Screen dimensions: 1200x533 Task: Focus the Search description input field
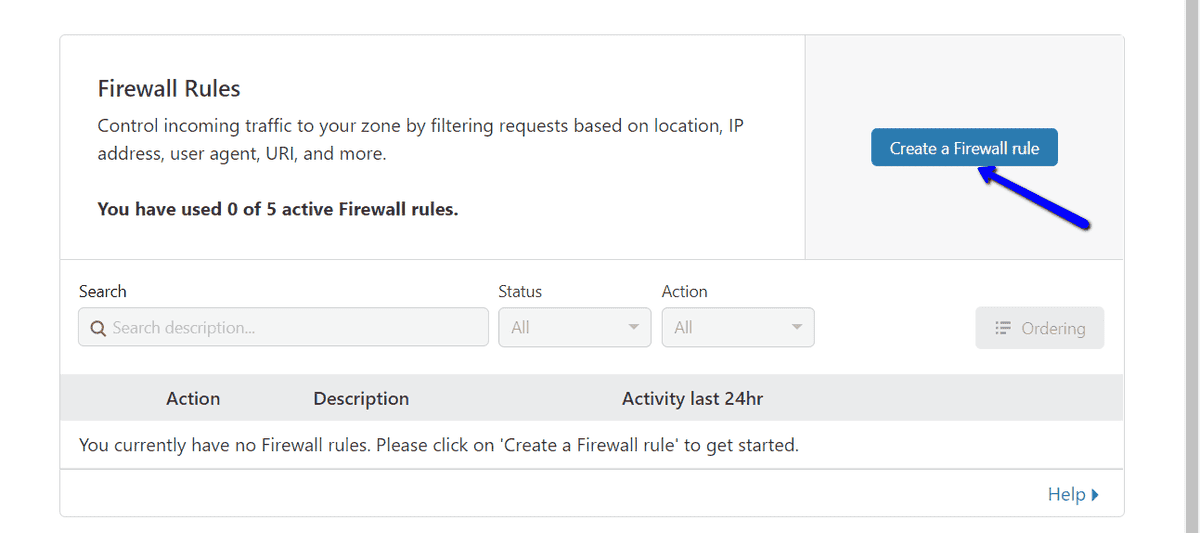point(283,327)
